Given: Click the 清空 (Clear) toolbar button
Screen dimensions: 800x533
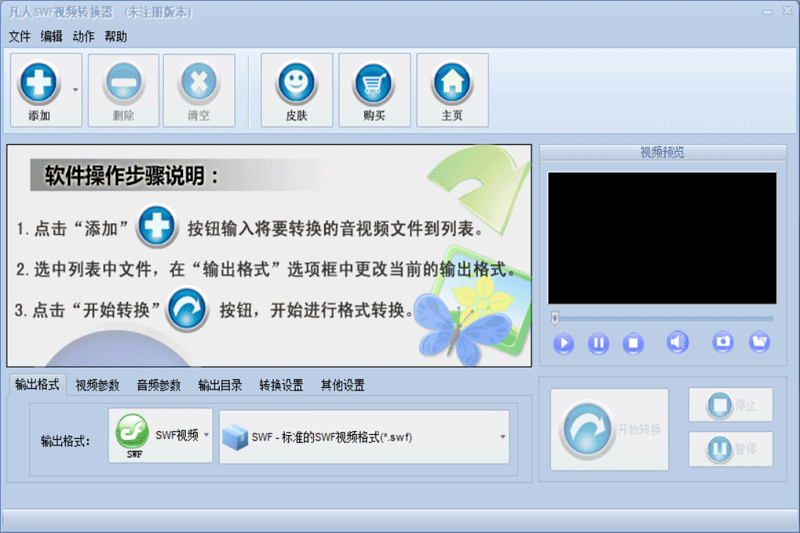Looking at the screenshot, I should pyautogui.click(x=198, y=90).
